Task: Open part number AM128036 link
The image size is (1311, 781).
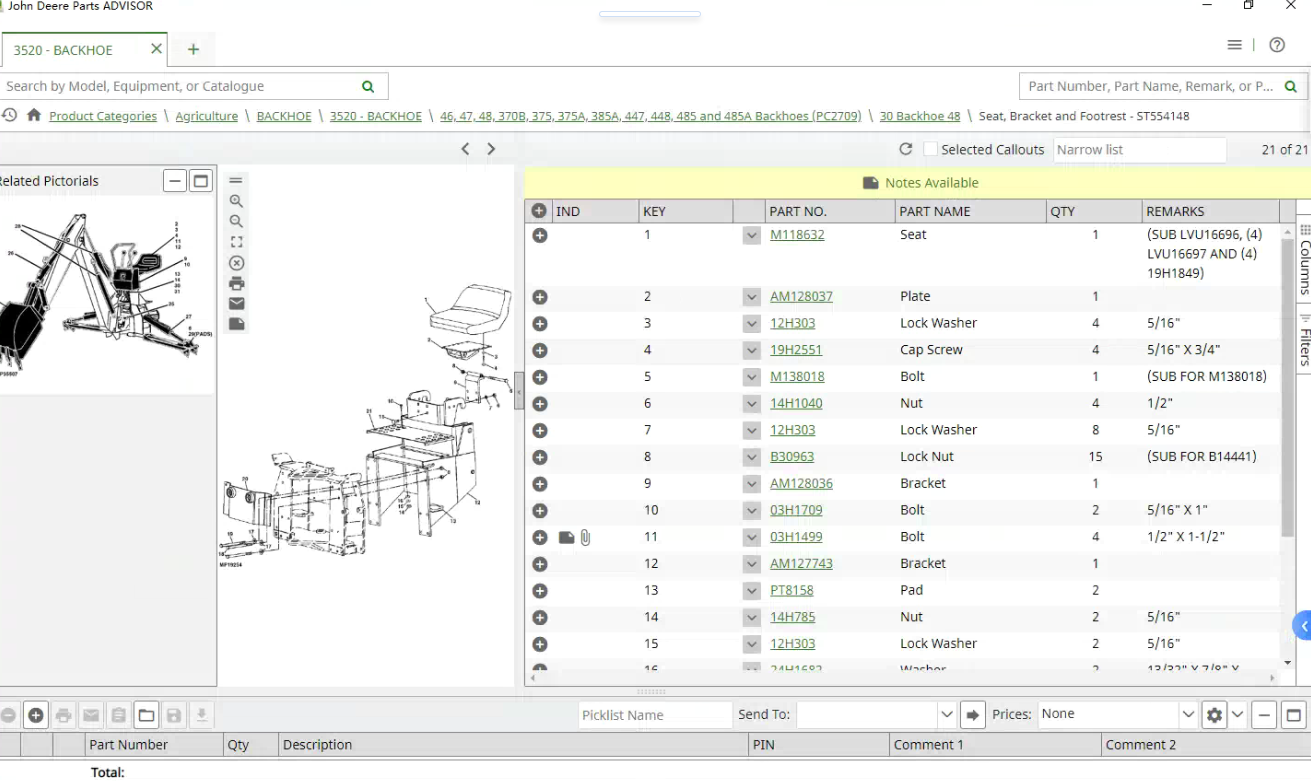Action: pyautogui.click(x=801, y=483)
